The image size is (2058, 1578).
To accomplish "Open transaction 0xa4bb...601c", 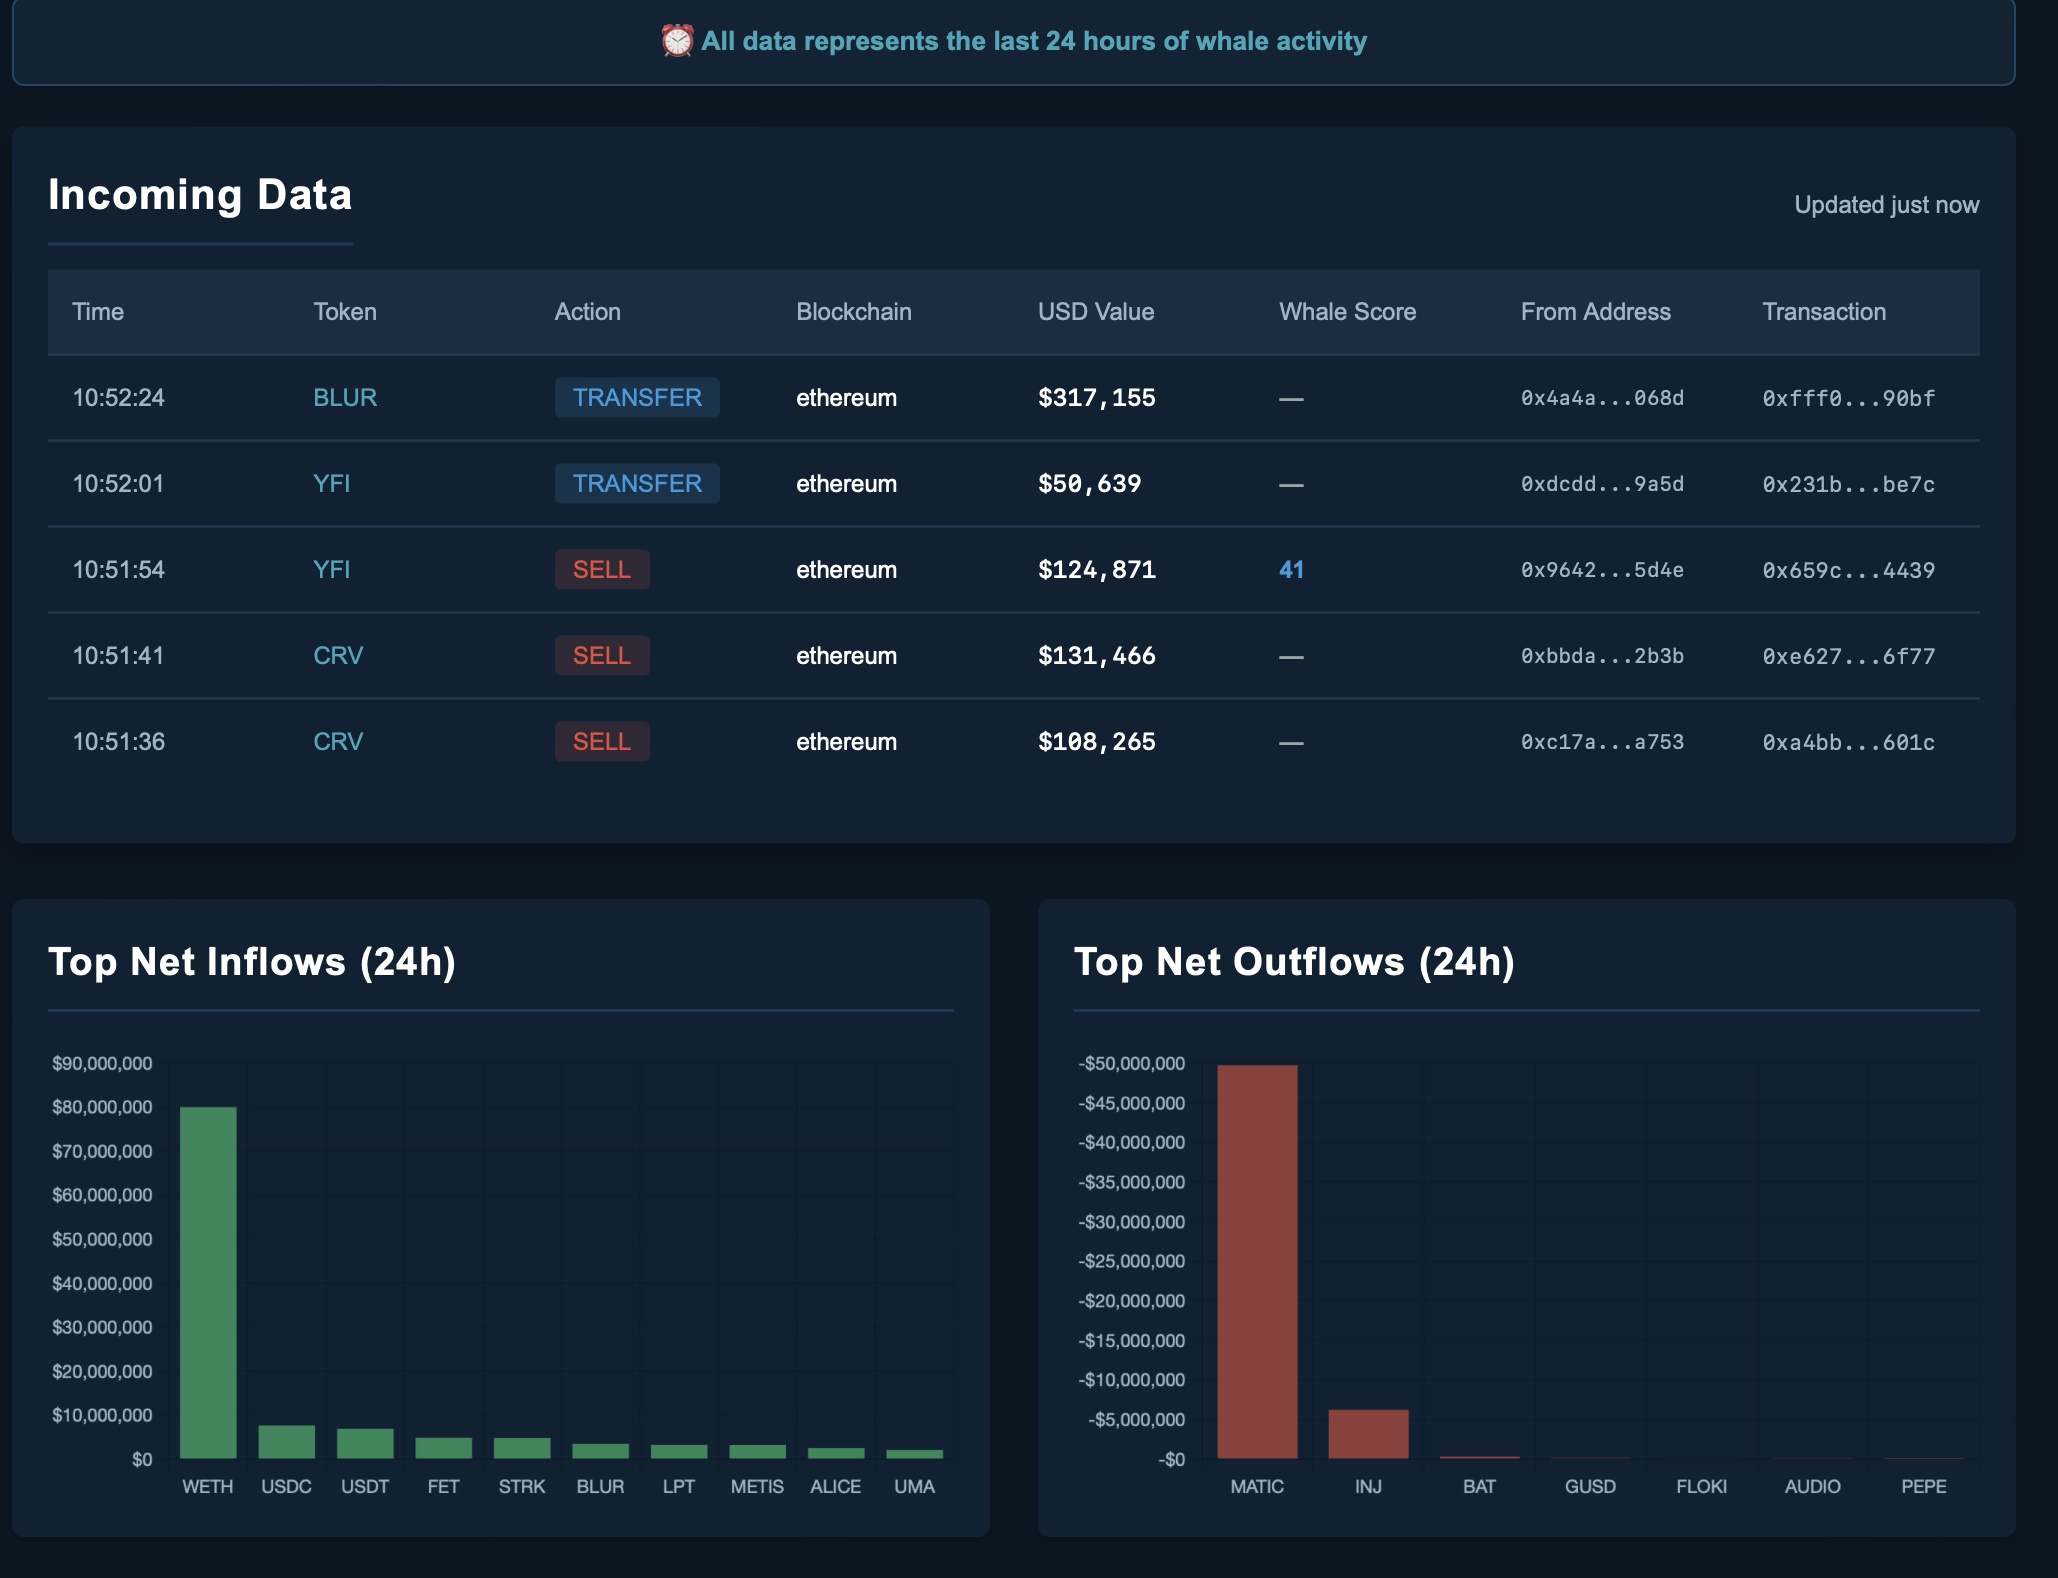I will (1848, 741).
